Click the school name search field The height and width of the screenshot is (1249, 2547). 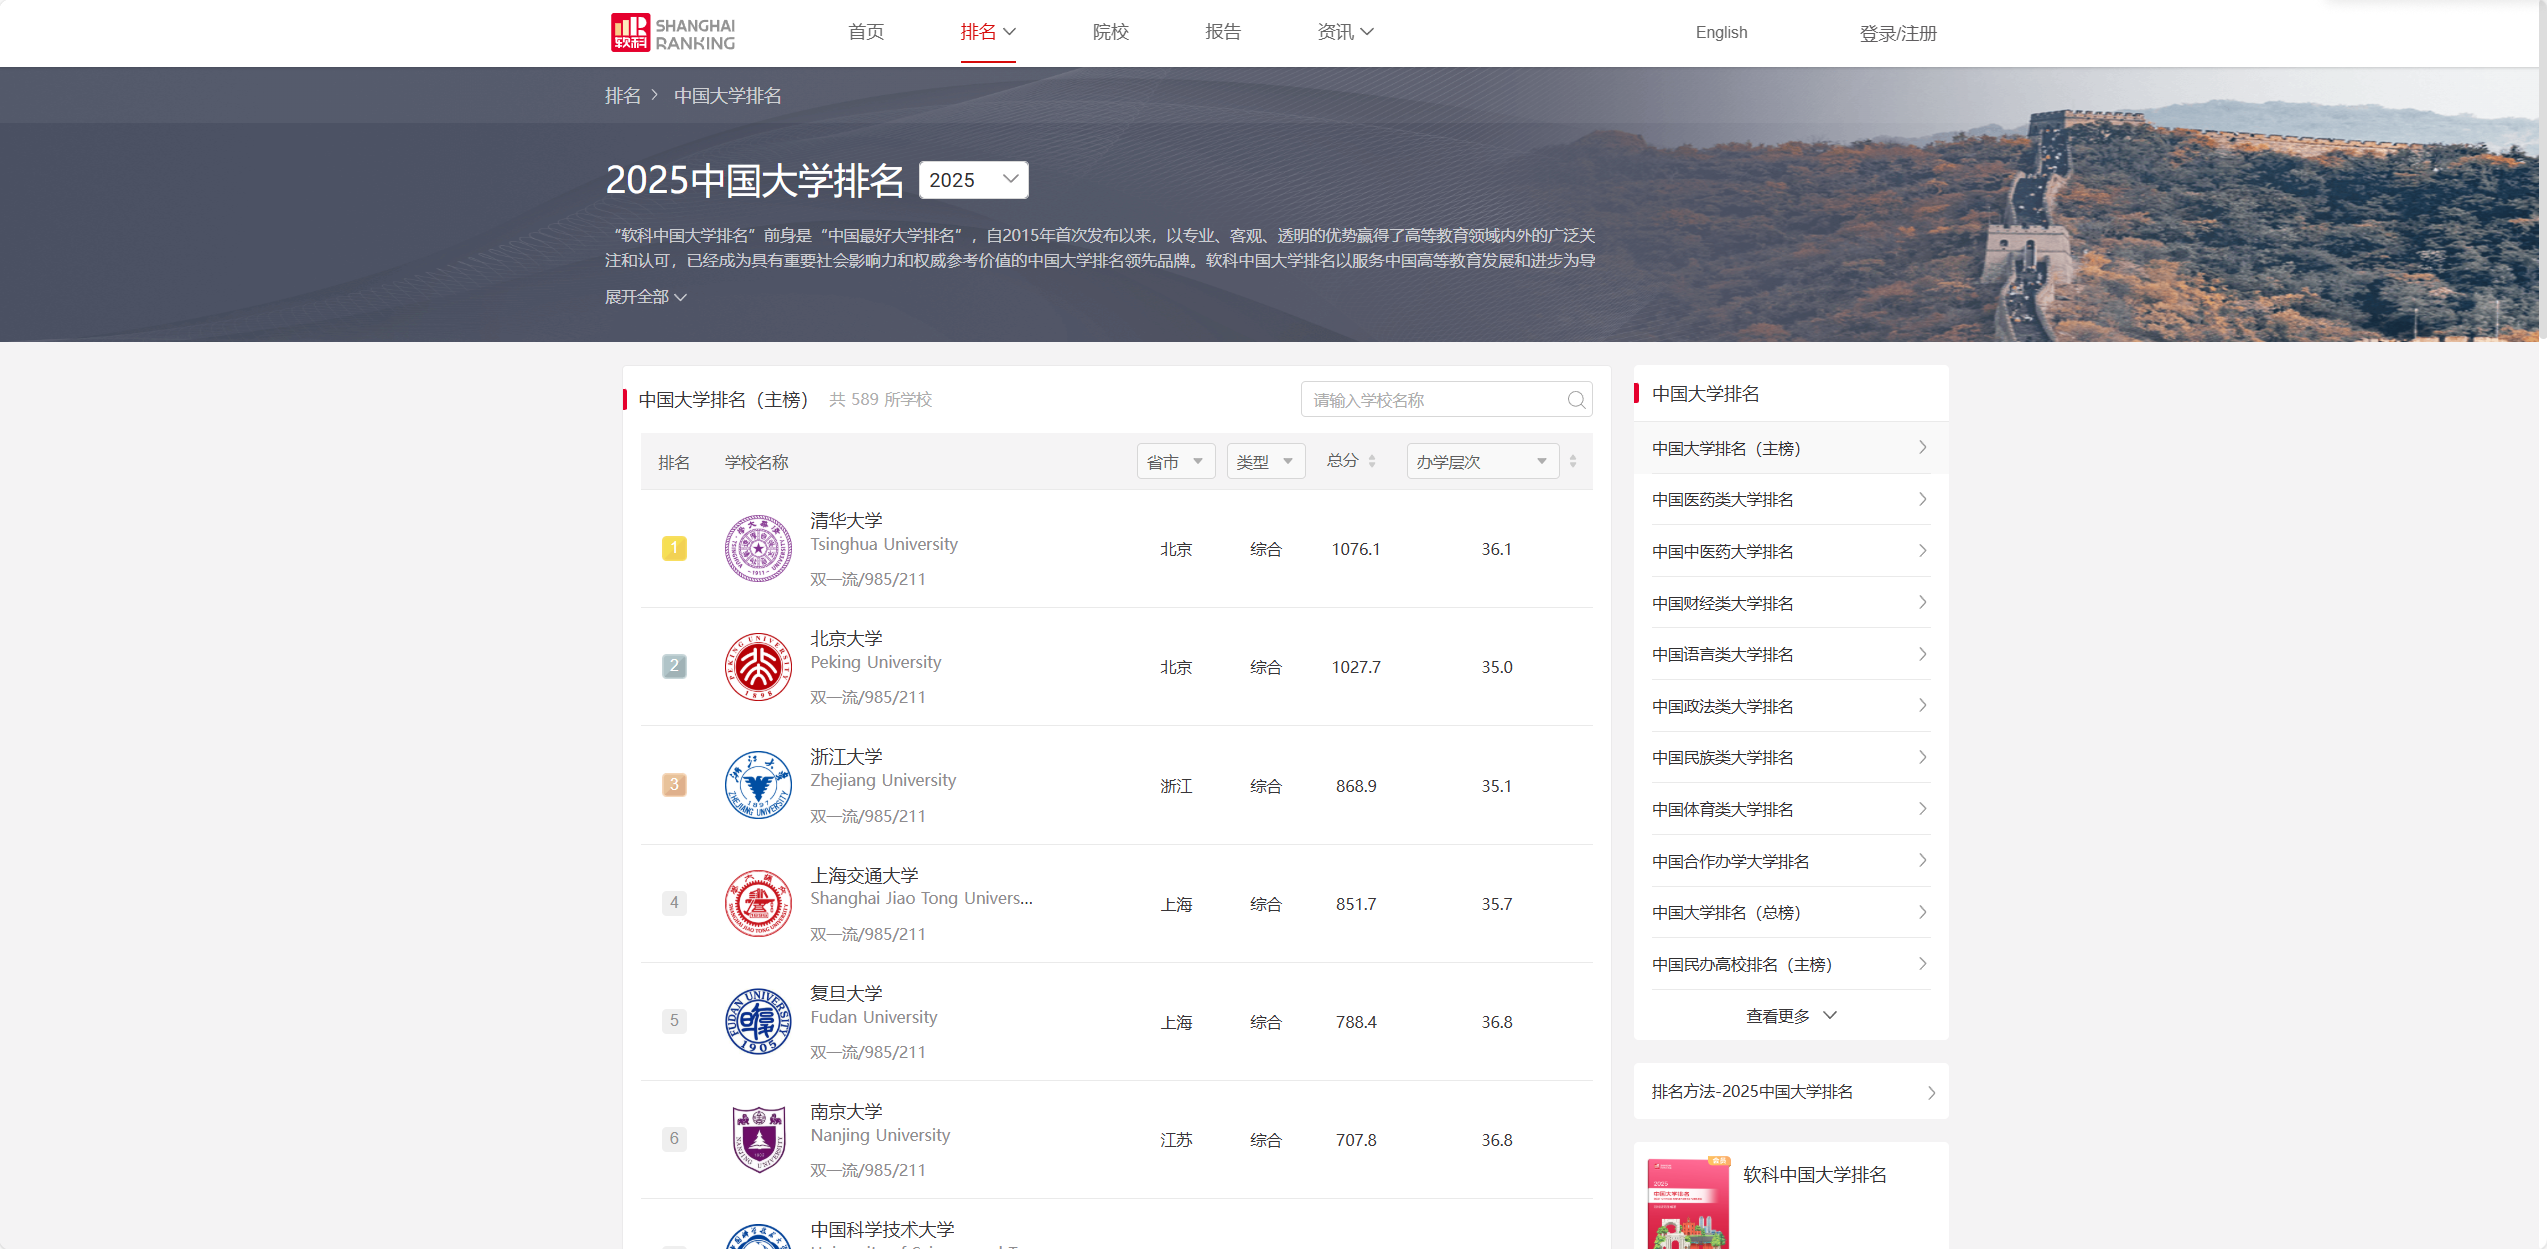1446,400
